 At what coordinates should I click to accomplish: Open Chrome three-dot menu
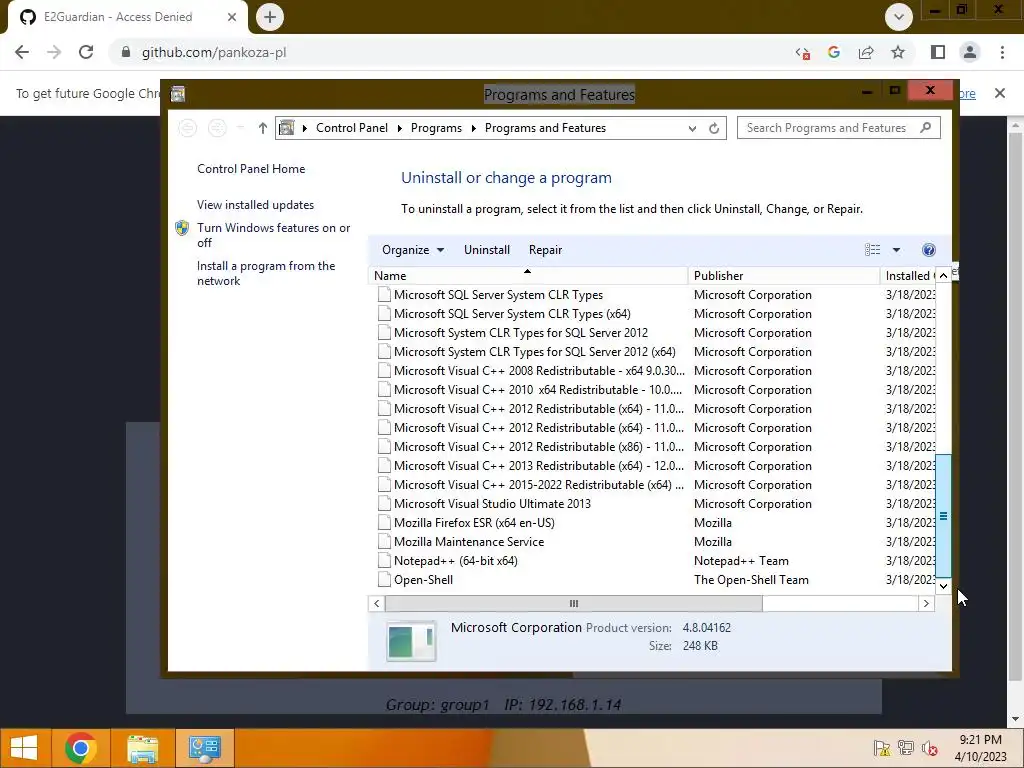[1002, 52]
